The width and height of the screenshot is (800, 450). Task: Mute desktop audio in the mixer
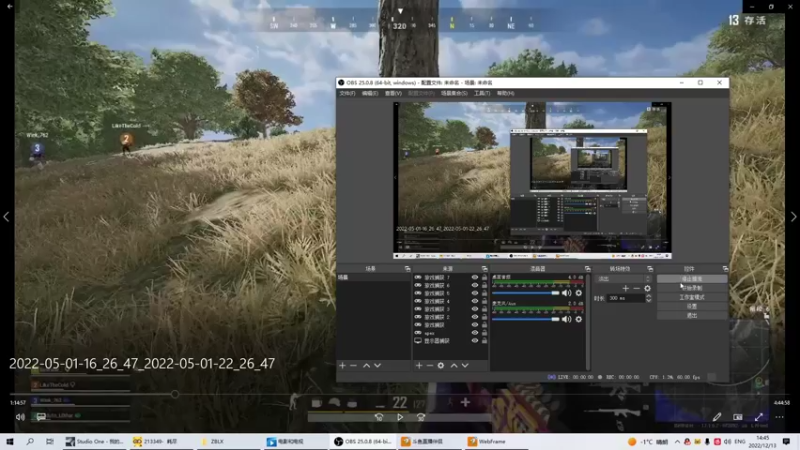566,293
